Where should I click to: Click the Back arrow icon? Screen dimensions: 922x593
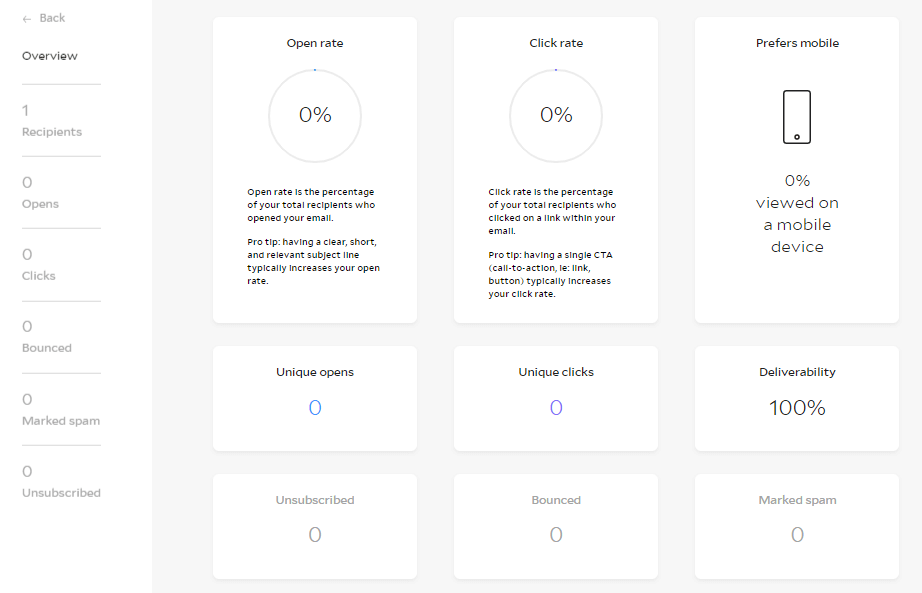coord(27,18)
